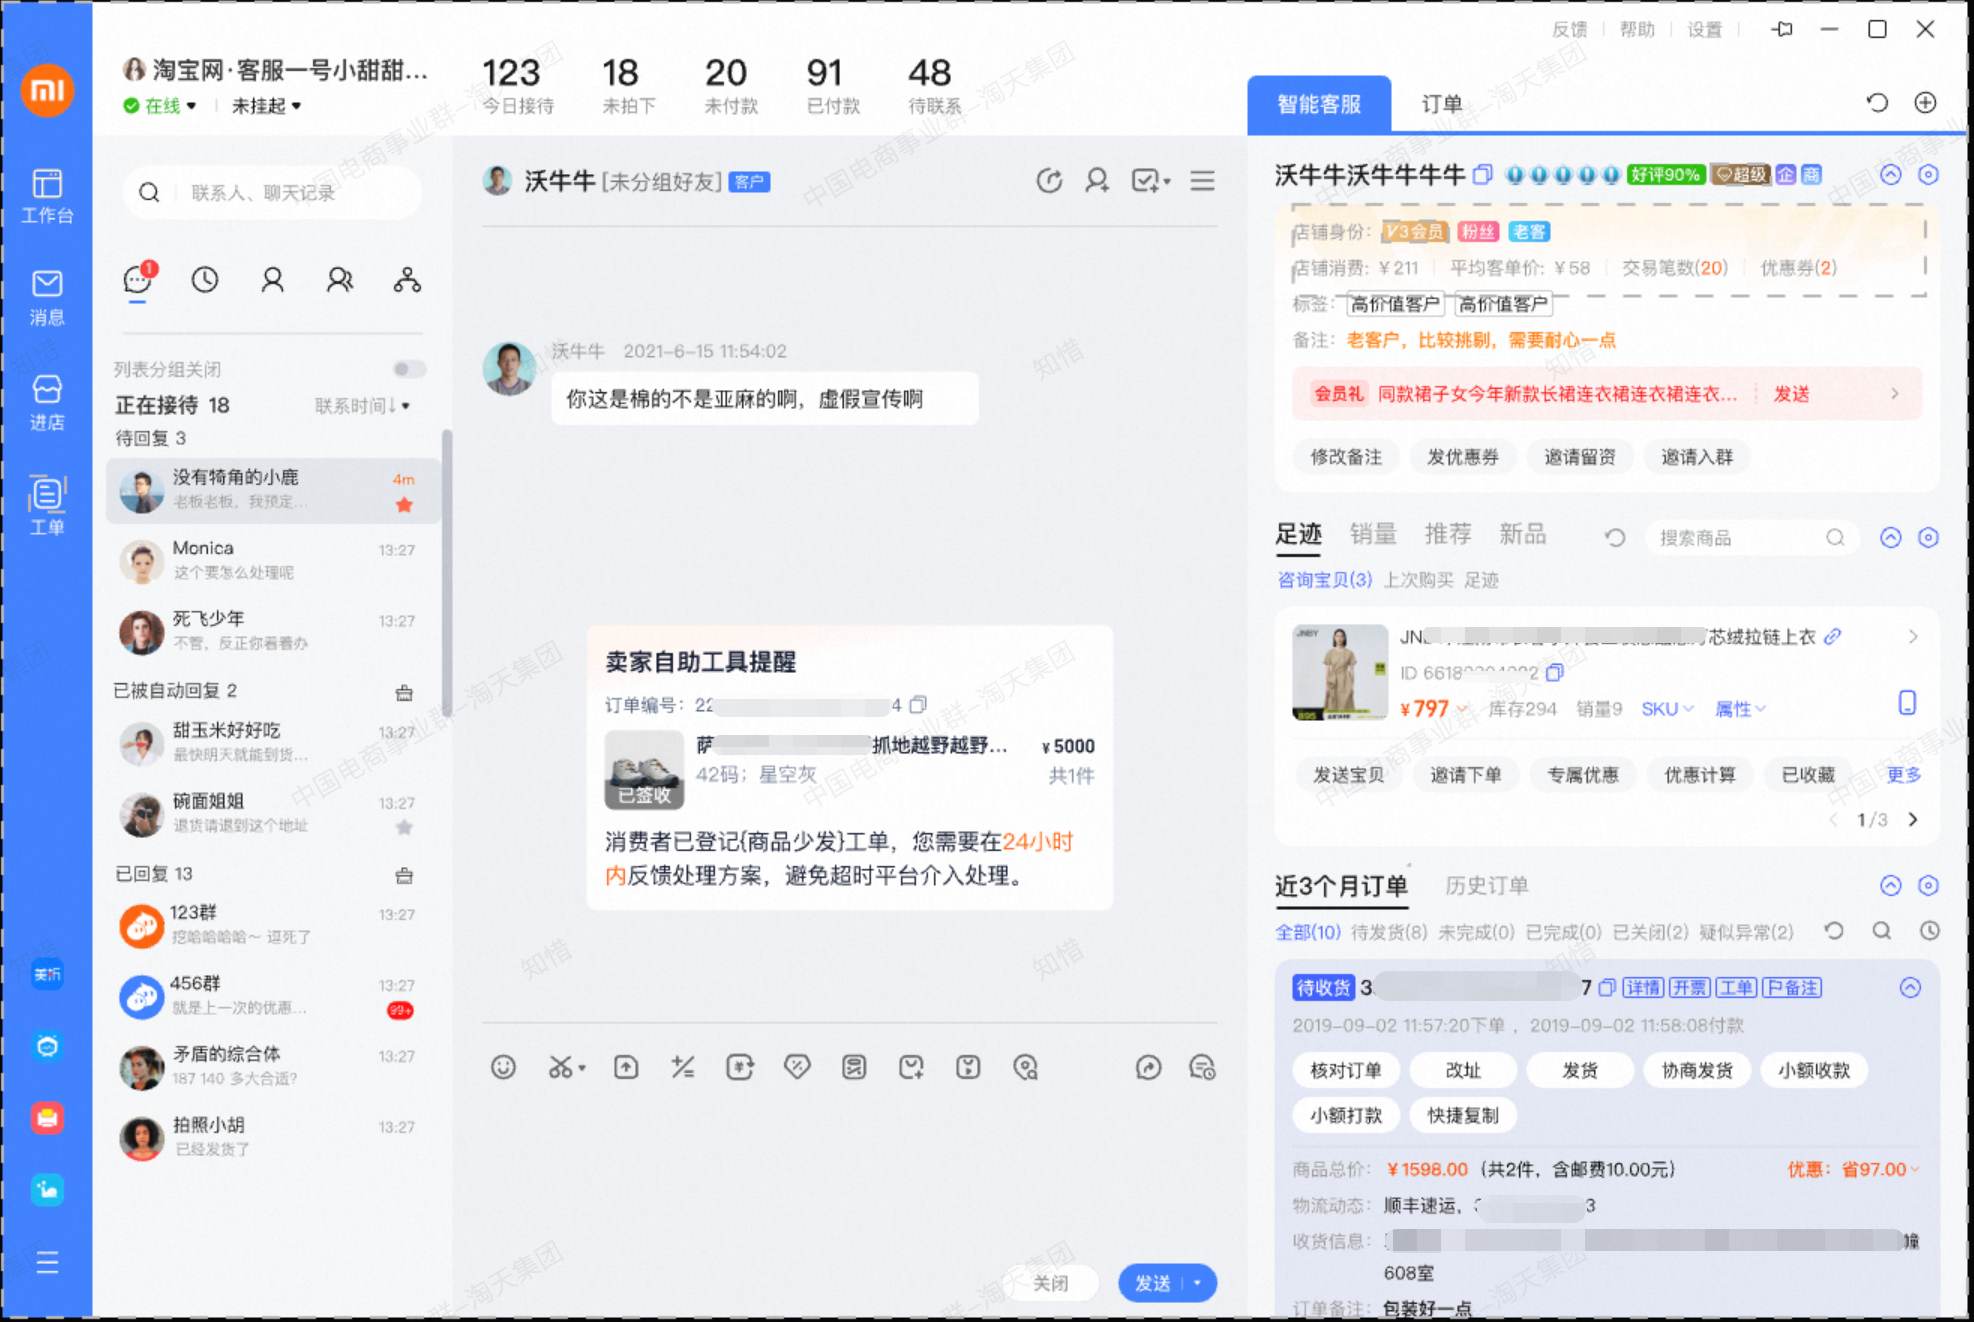
Task: Open the 工单 work order sidebar icon
Action: pyautogui.click(x=47, y=506)
